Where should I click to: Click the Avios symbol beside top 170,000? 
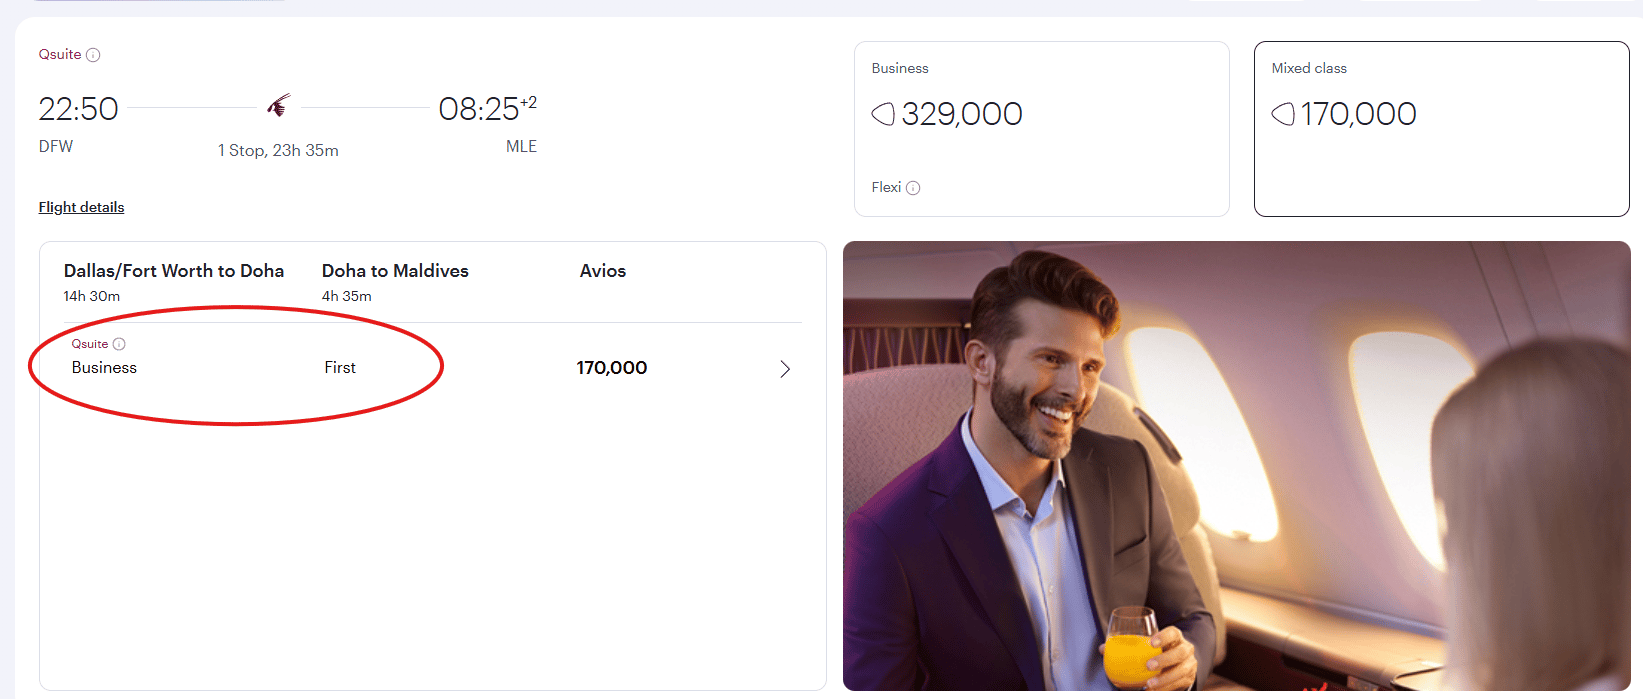click(x=1283, y=114)
